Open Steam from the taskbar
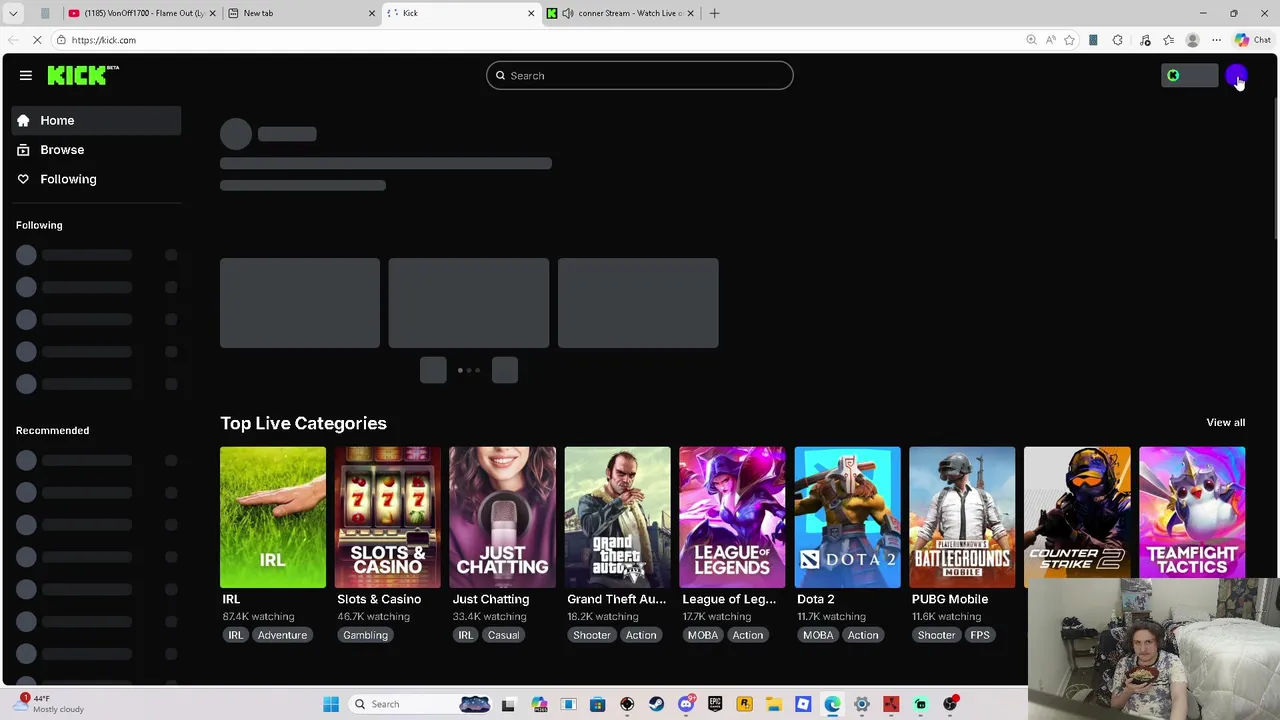The width and height of the screenshot is (1280, 720). (656, 704)
